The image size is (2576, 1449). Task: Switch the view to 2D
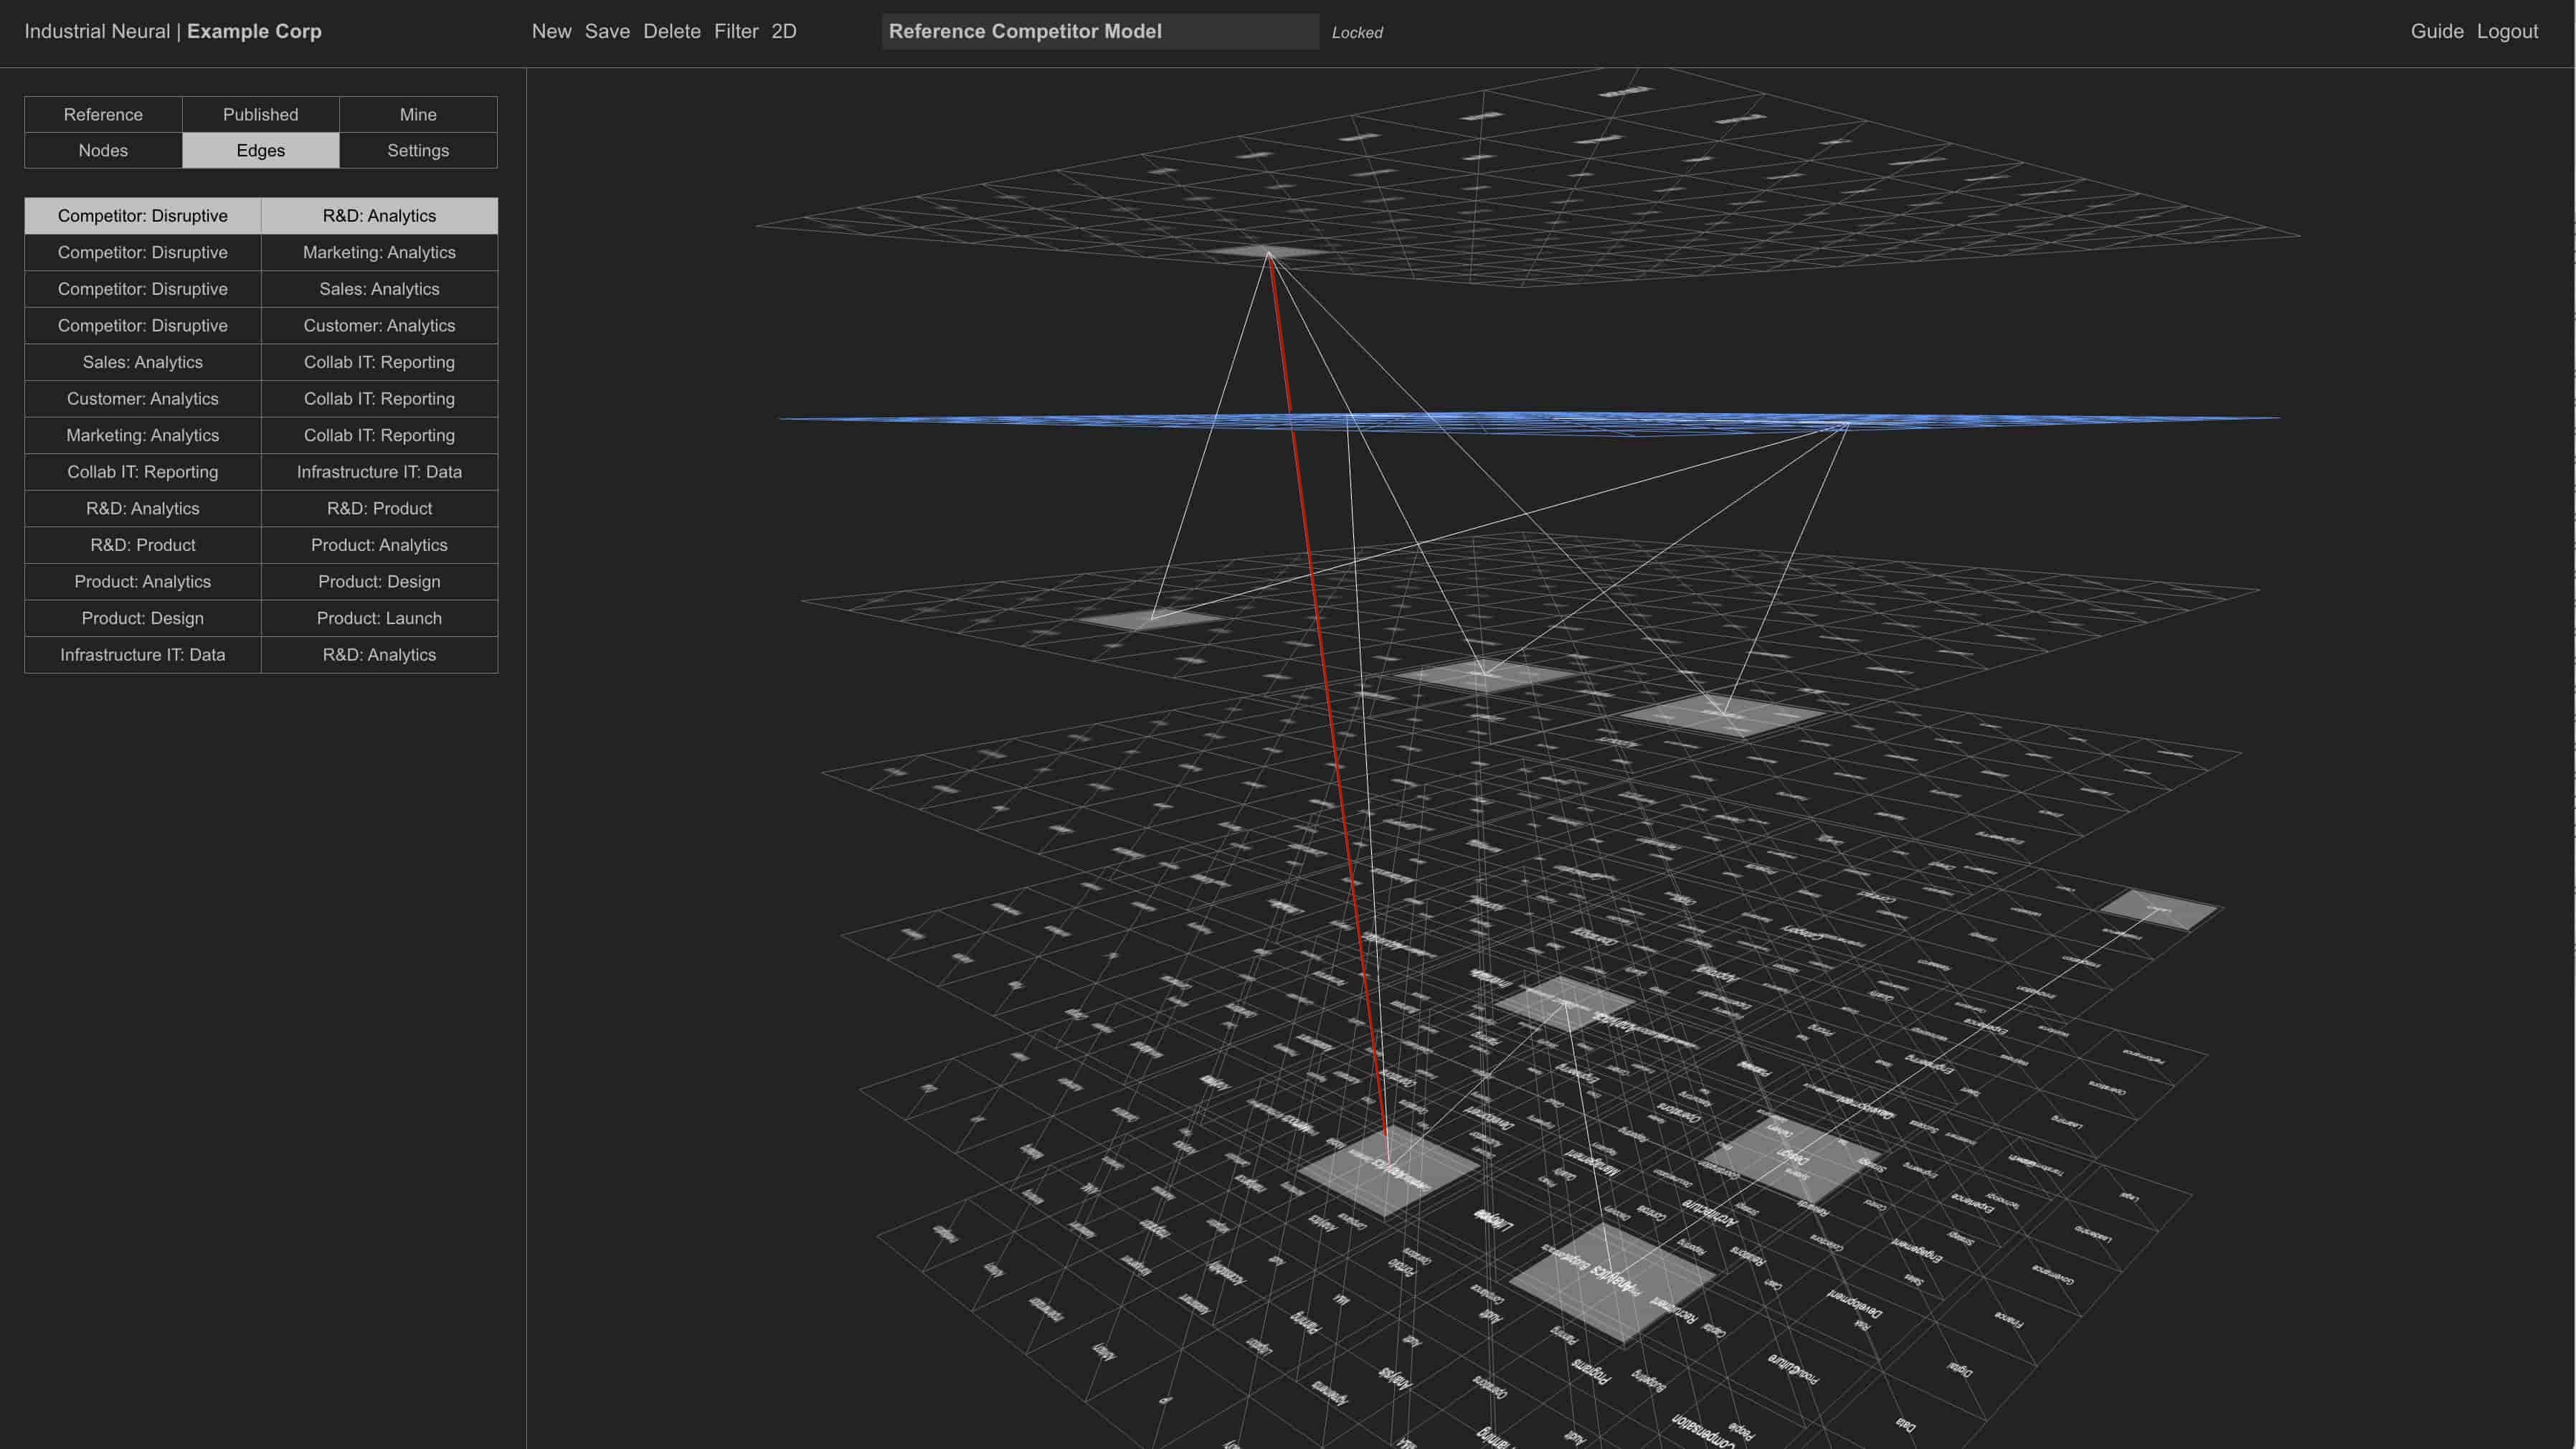click(784, 31)
